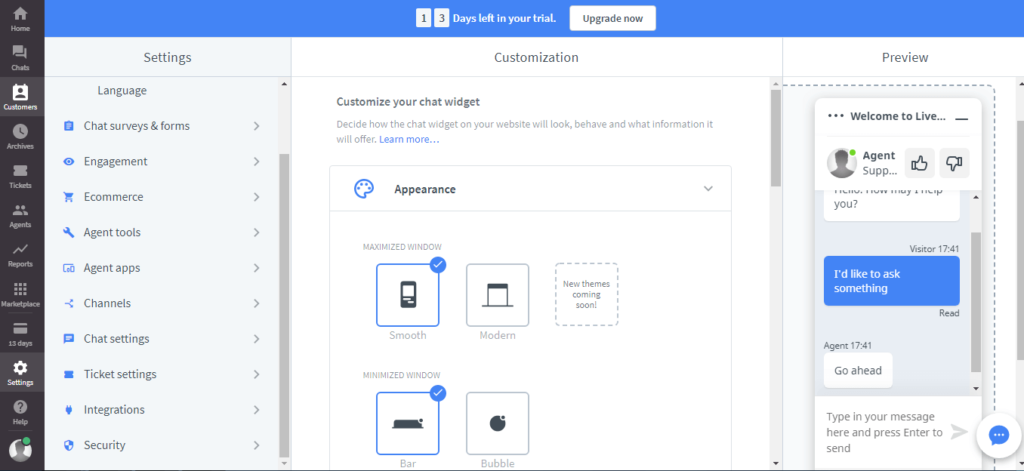Rate agent with thumbs down
1024x471 pixels.
coord(954,163)
